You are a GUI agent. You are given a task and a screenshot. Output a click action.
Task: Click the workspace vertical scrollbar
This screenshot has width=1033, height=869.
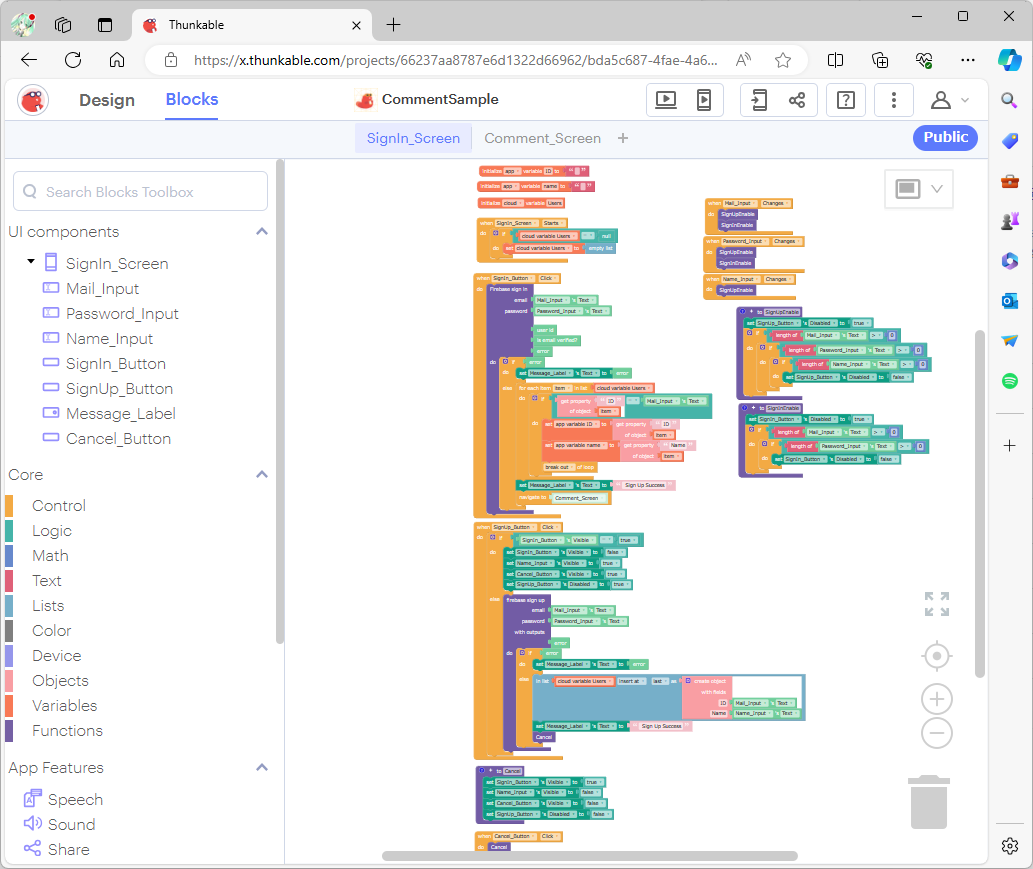tap(980, 504)
